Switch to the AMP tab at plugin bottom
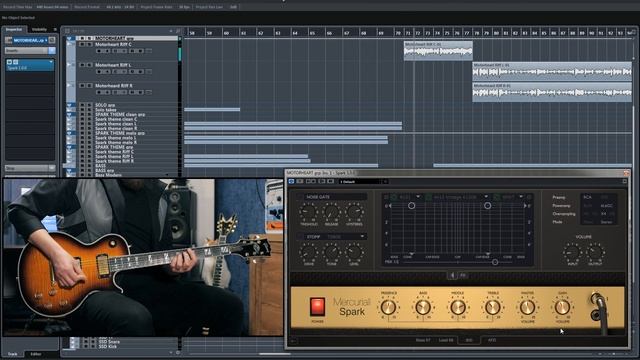 492,340
